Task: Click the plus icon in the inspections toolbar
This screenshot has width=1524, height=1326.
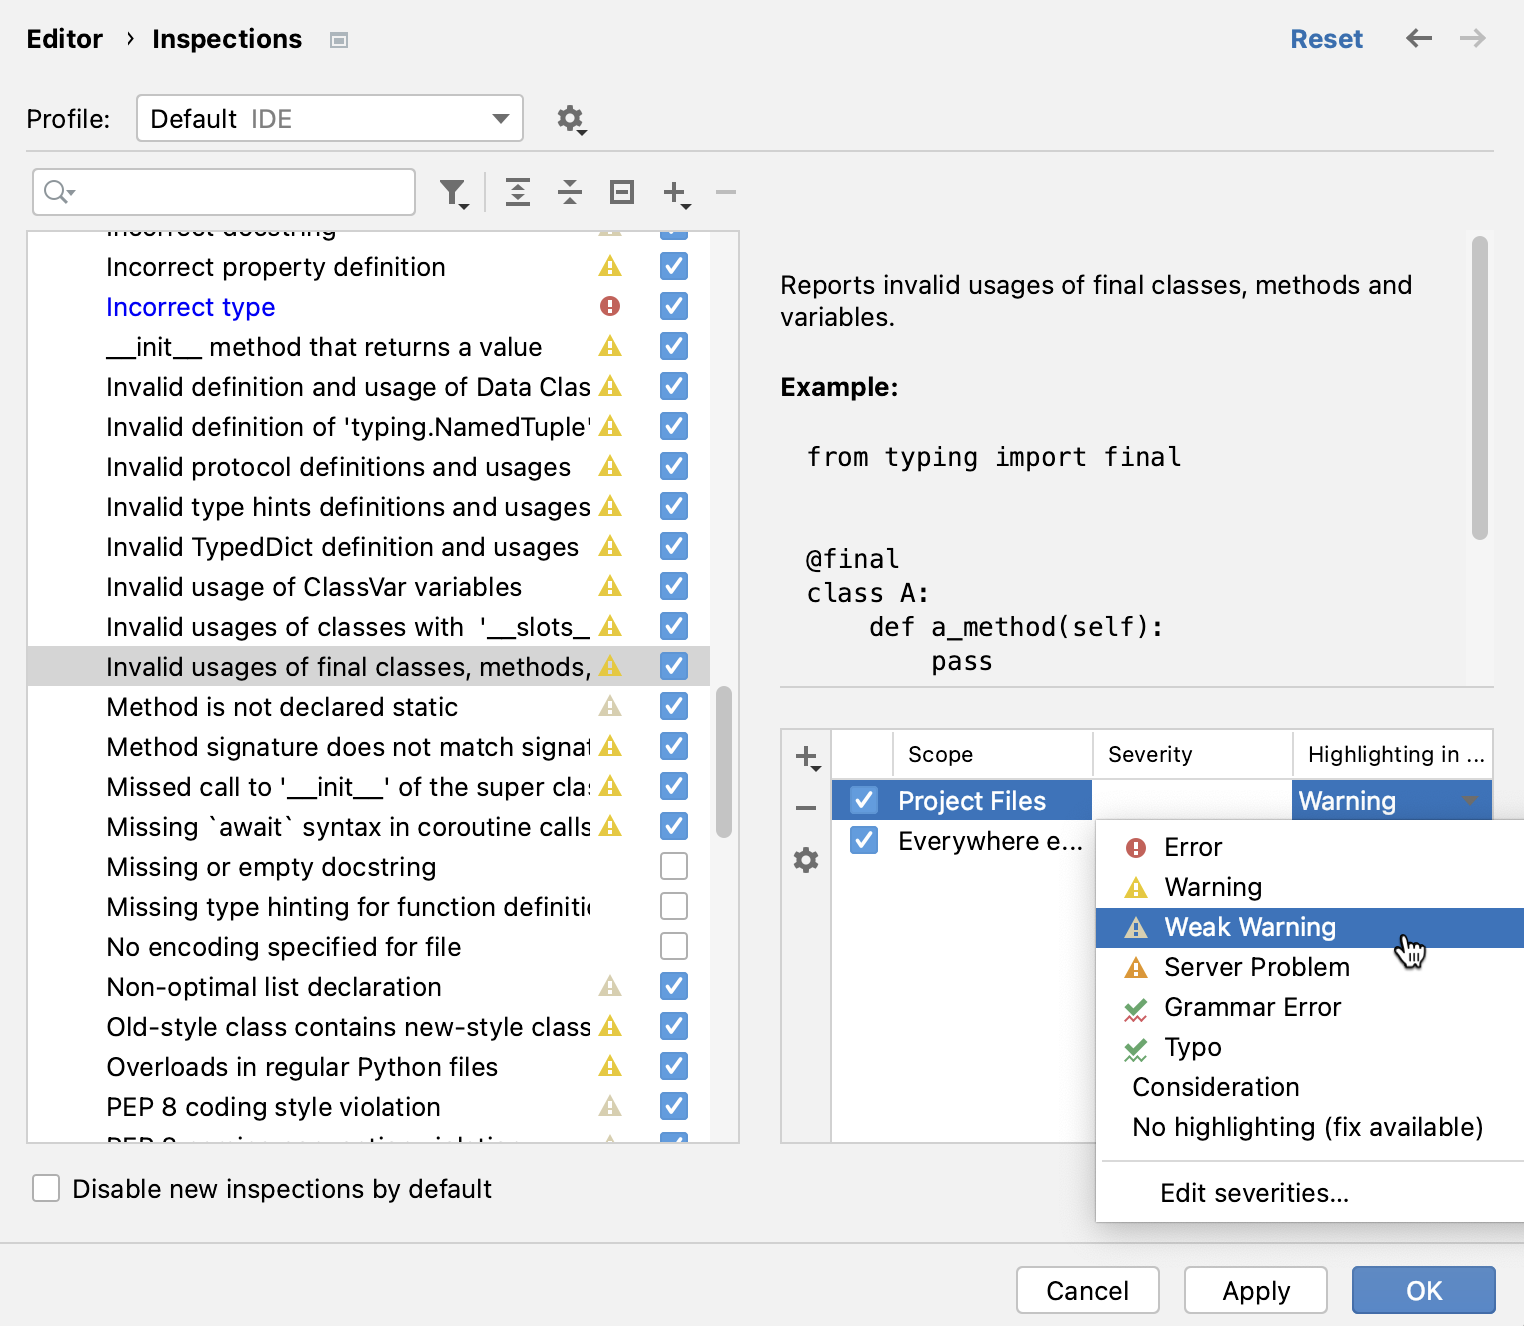Action: pos(676,192)
